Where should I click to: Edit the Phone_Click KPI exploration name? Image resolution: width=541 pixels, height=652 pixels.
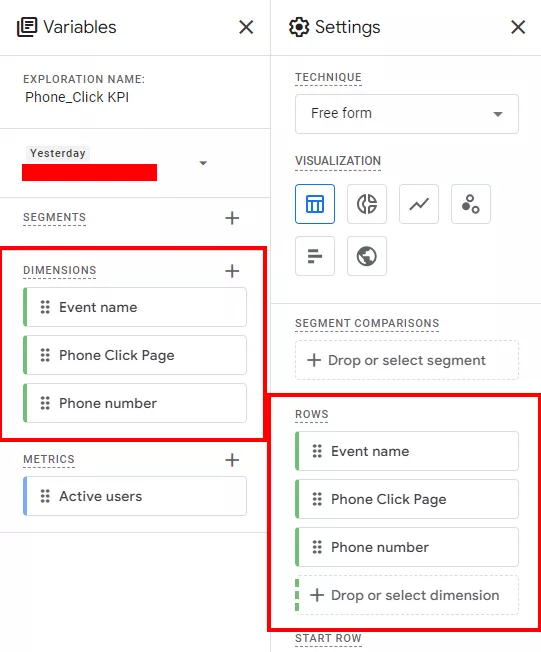(x=77, y=97)
